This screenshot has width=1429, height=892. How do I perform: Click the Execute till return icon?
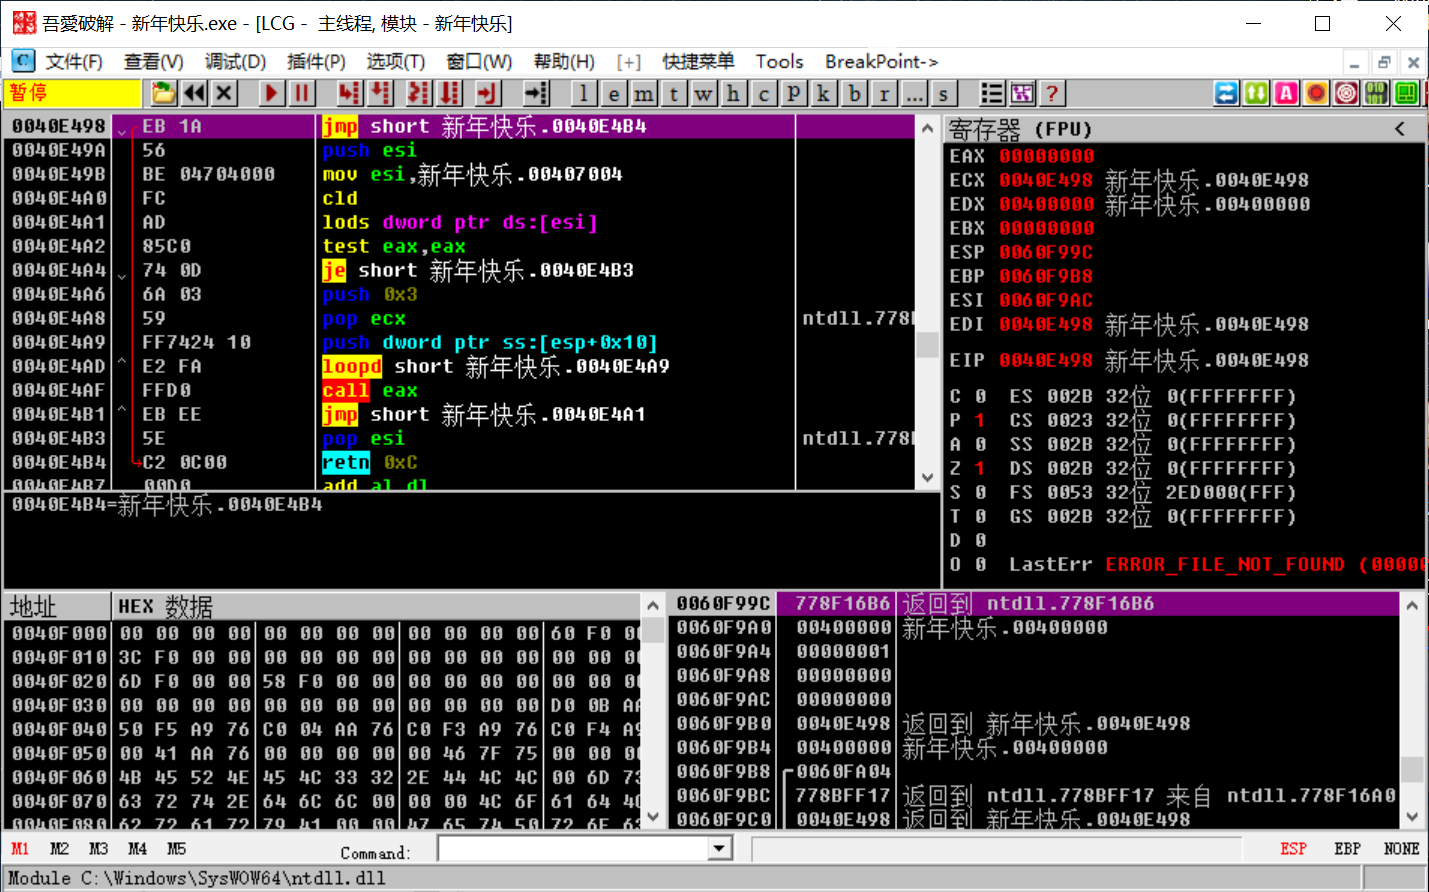point(487,93)
